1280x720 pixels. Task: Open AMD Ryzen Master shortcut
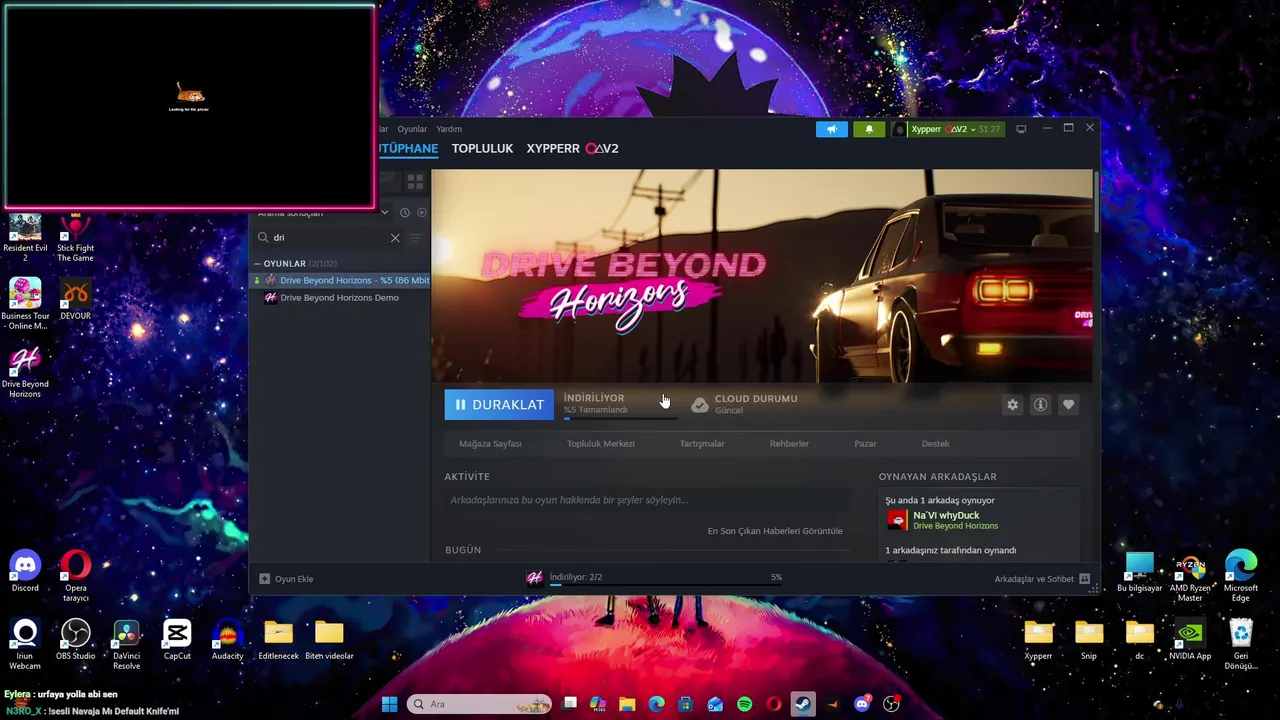point(1190,577)
